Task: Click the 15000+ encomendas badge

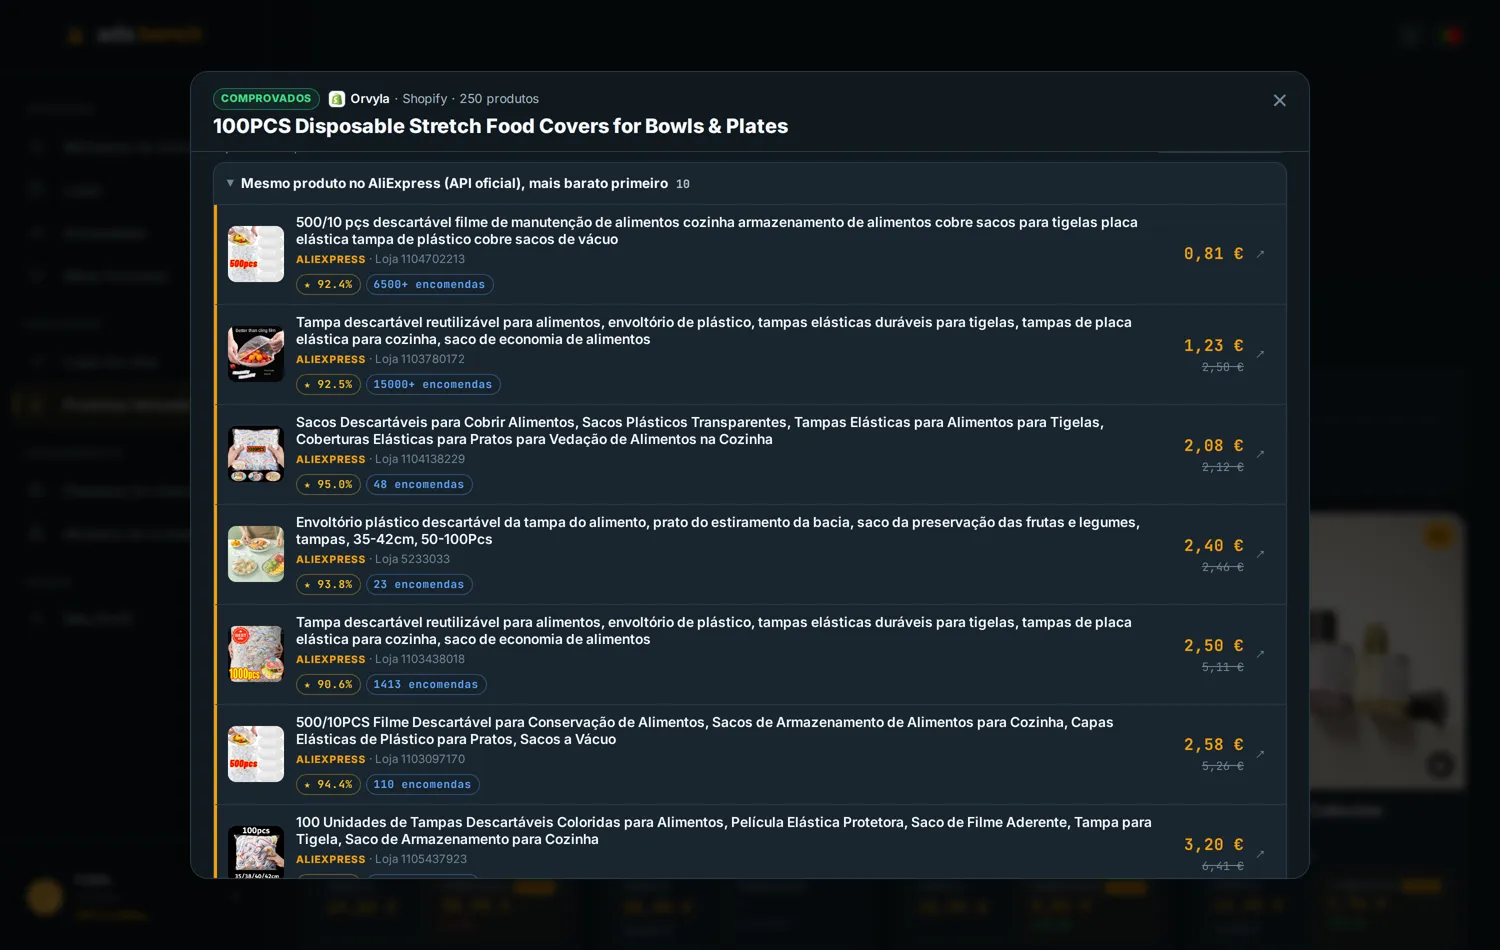Action: tap(433, 385)
